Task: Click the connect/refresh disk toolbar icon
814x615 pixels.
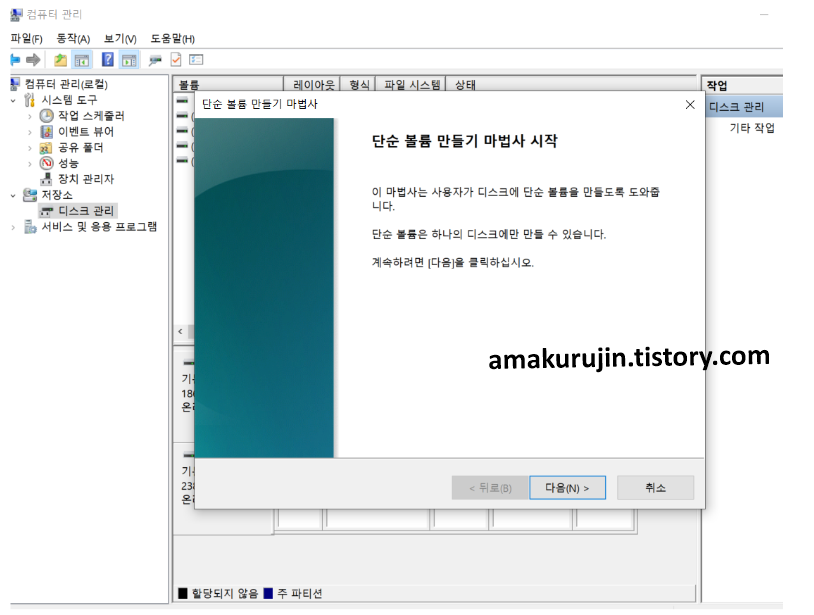Action: (155, 61)
